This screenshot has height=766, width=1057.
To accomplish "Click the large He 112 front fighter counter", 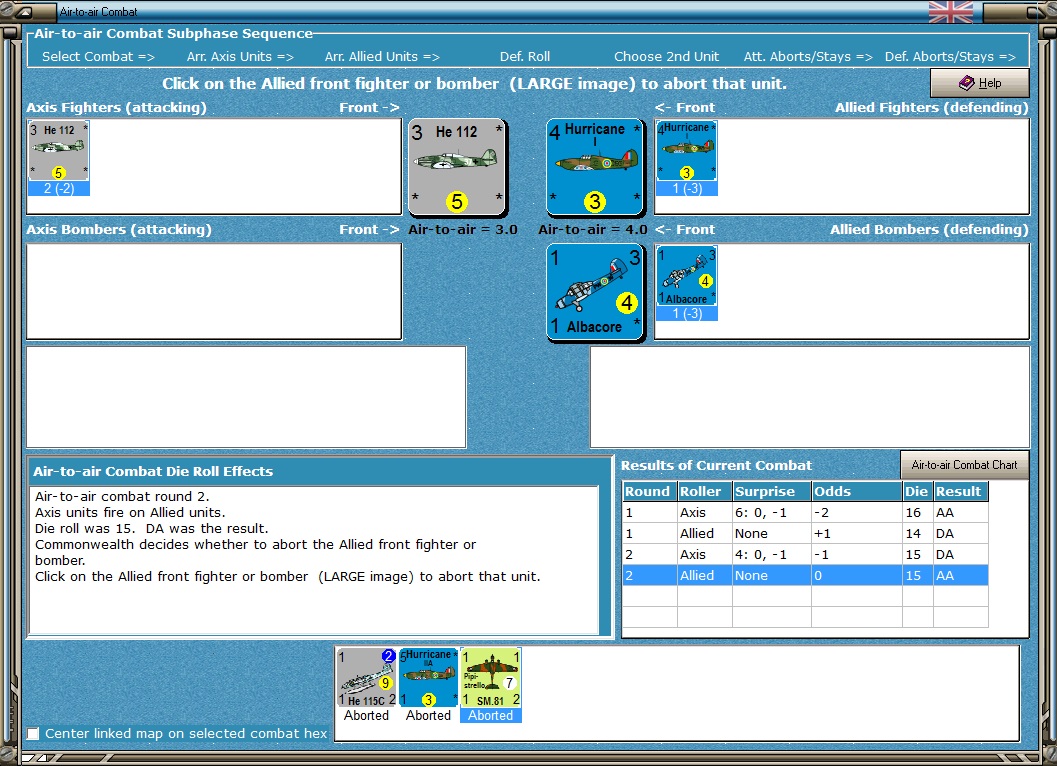I will [457, 167].
